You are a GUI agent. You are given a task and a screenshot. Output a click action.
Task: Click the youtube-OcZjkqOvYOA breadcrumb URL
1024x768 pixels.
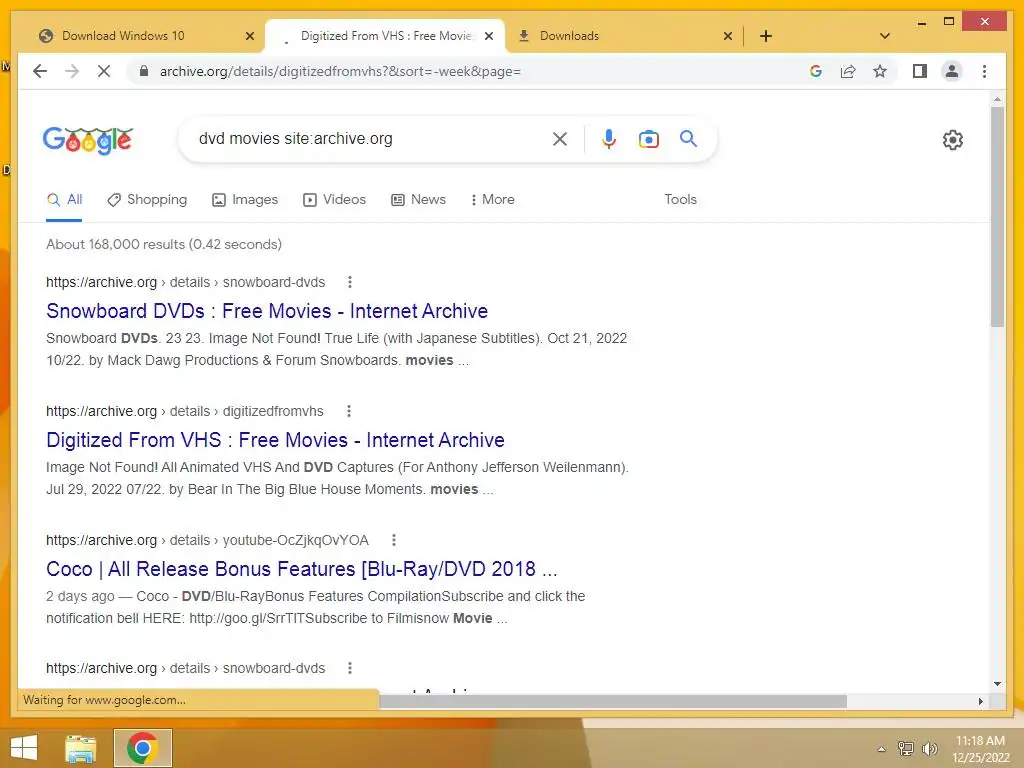[207, 540]
